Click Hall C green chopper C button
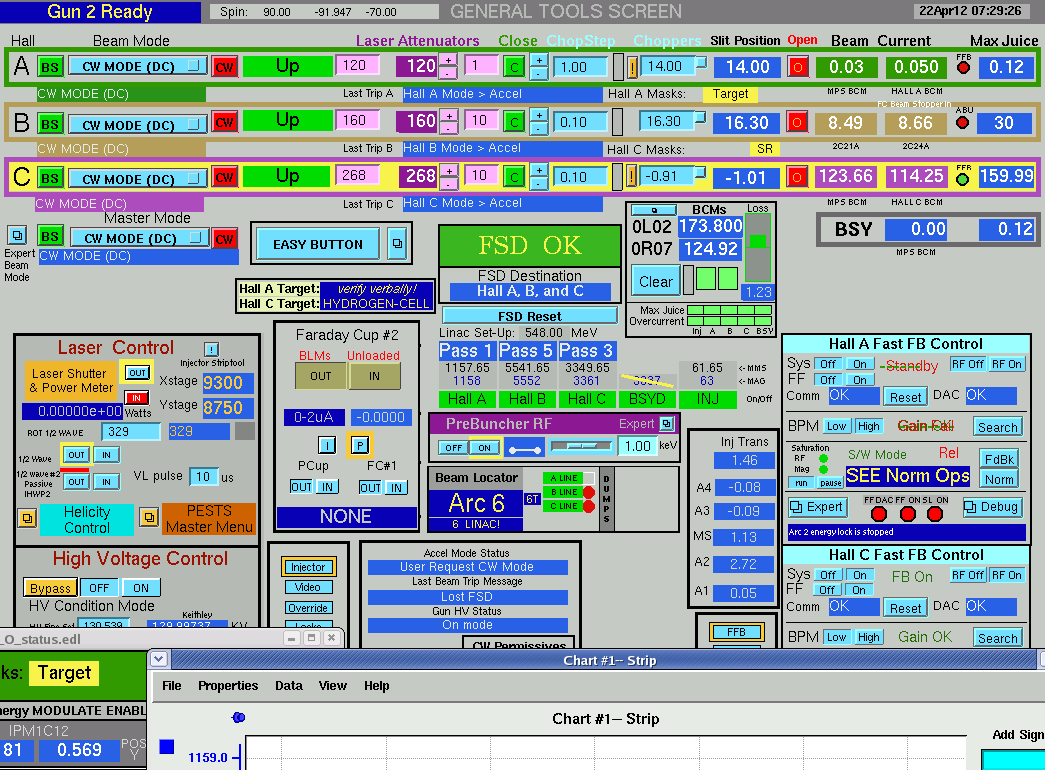 point(513,177)
